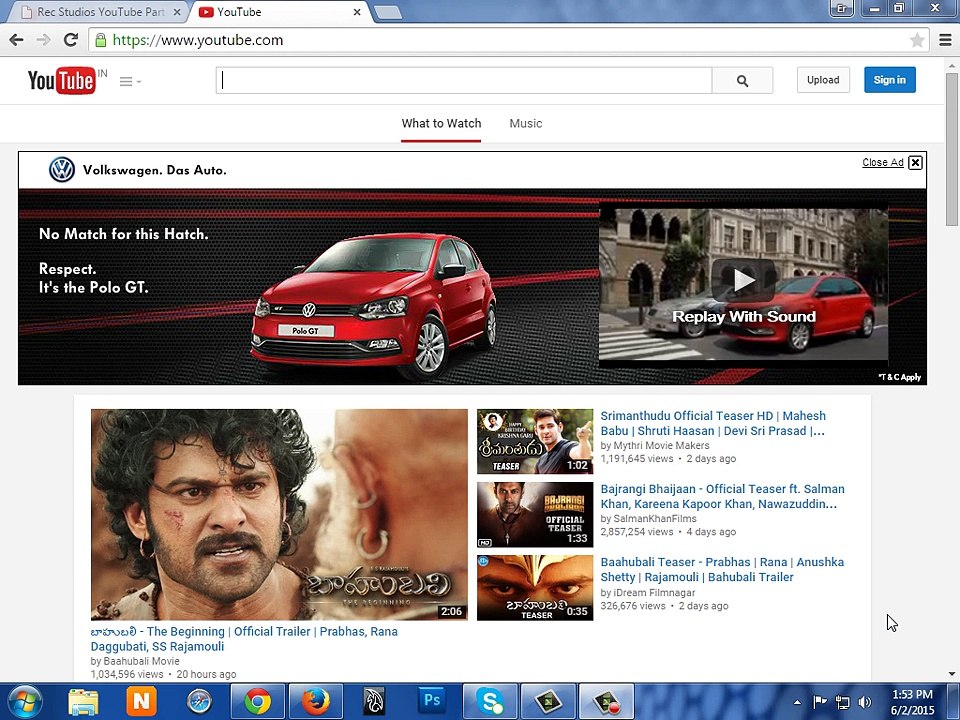The image size is (960, 720).
Task: Close the ad with the X icon
Action: 915,162
